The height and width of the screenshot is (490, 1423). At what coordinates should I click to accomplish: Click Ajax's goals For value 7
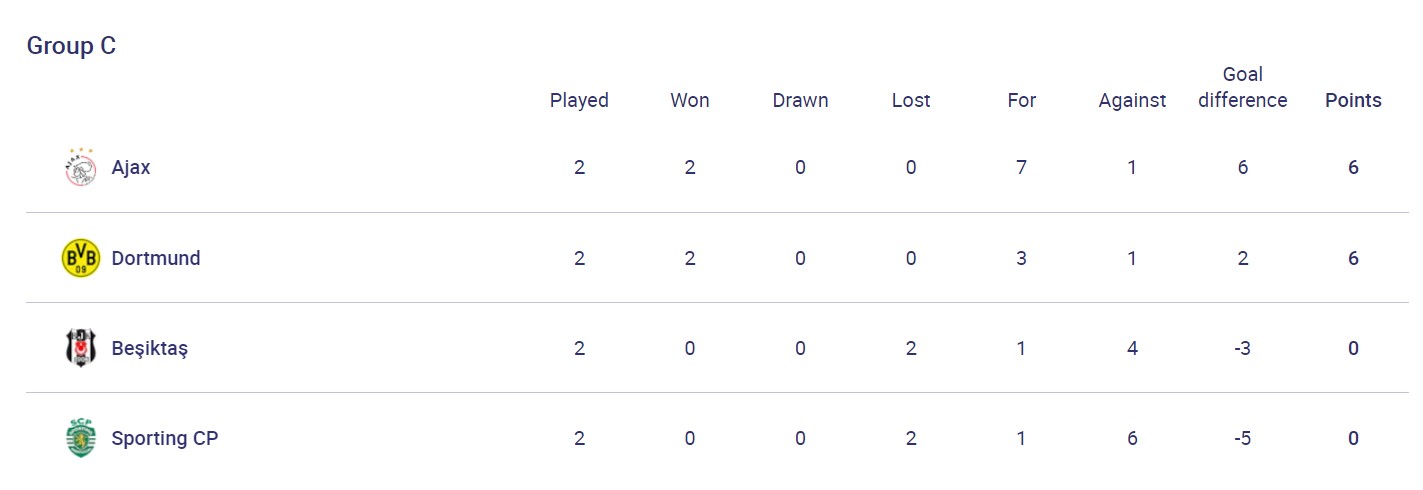click(1021, 167)
